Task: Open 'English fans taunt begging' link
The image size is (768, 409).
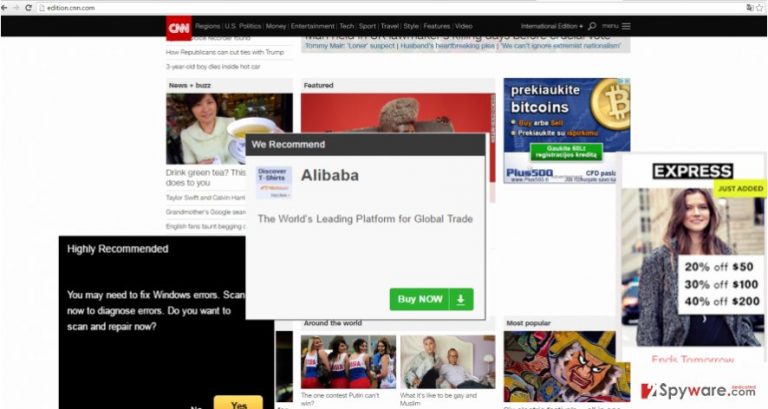Action: [x=205, y=226]
